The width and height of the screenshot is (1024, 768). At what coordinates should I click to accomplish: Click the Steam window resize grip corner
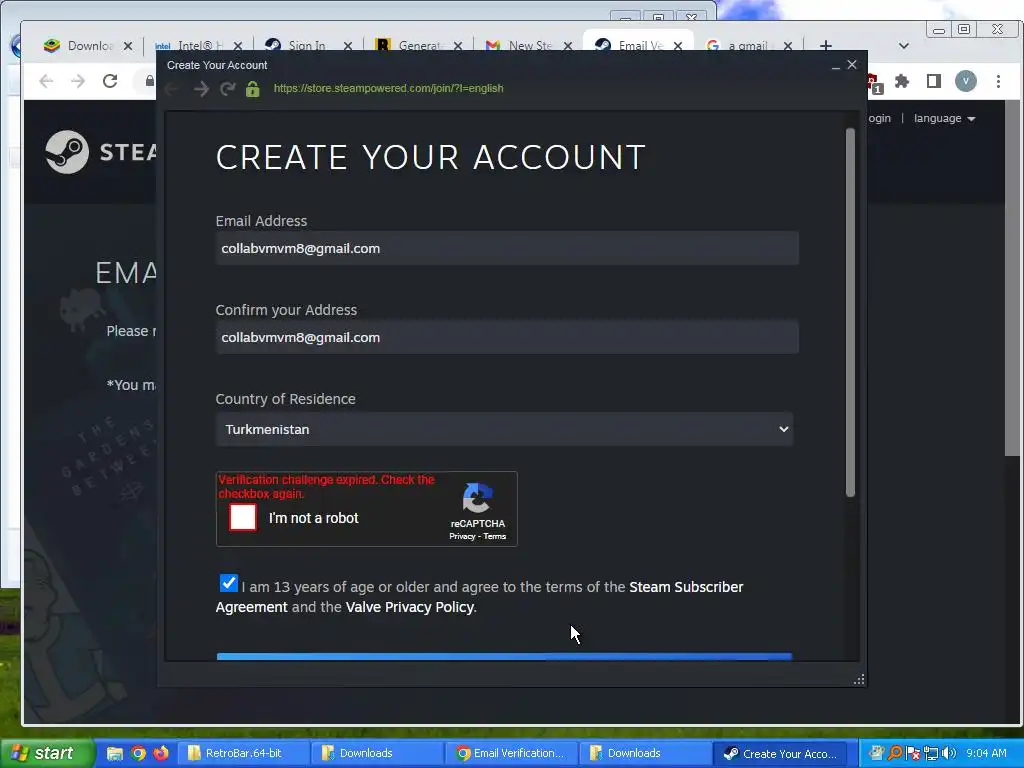point(859,679)
